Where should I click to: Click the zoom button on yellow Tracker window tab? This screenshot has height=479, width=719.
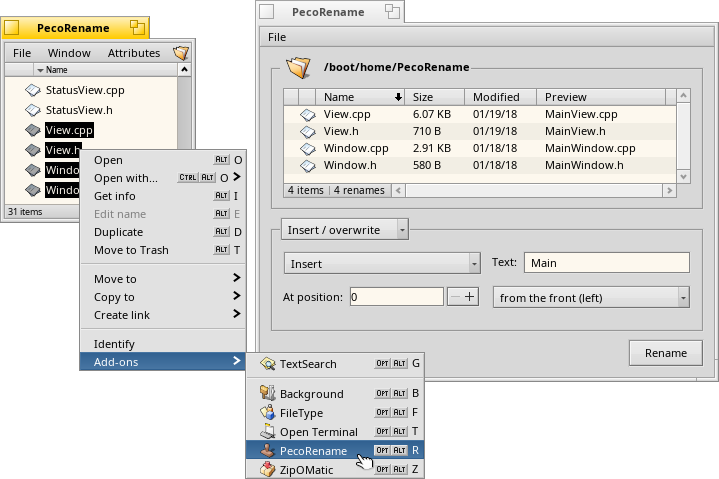click(x=137, y=28)
